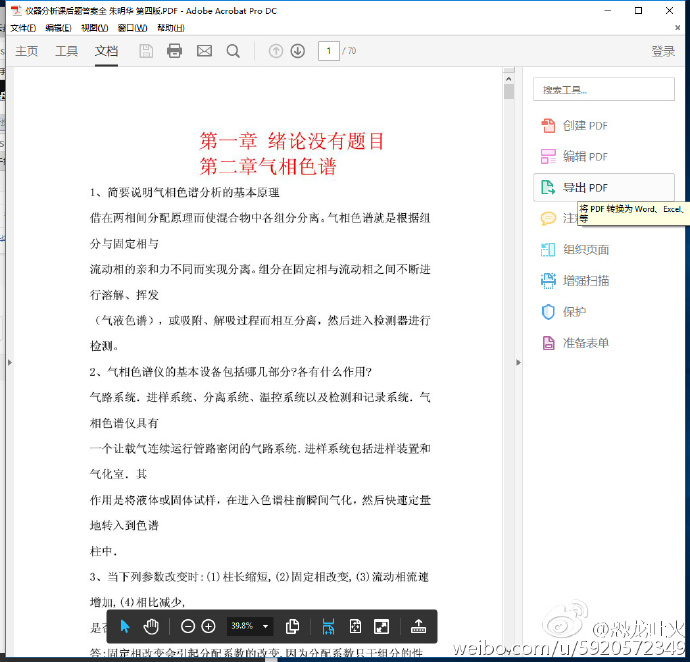Click the print icon in toolbar
Screen dimensions: 690x662
175,51
